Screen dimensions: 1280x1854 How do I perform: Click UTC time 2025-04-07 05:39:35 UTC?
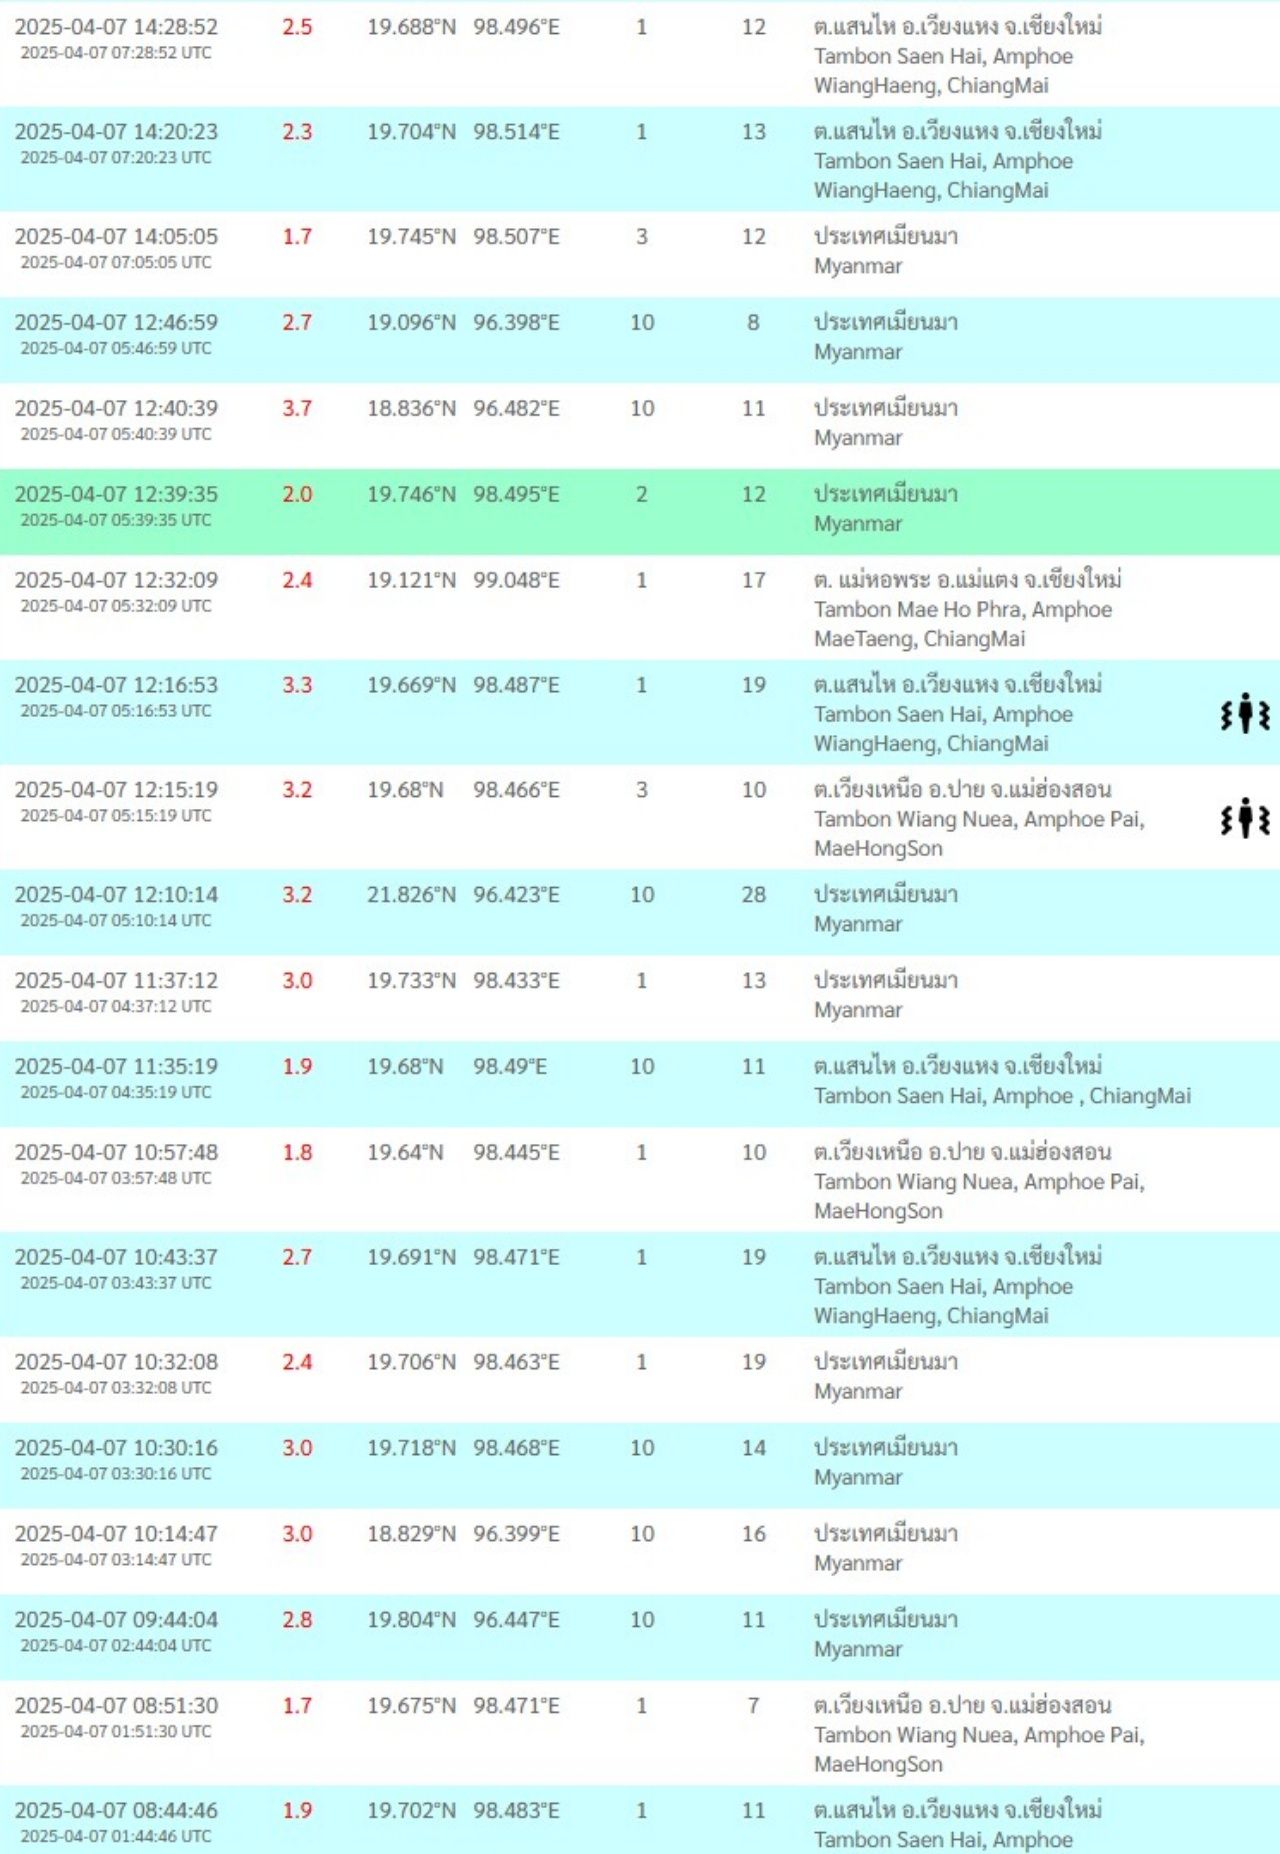click(x=116, y=521)
